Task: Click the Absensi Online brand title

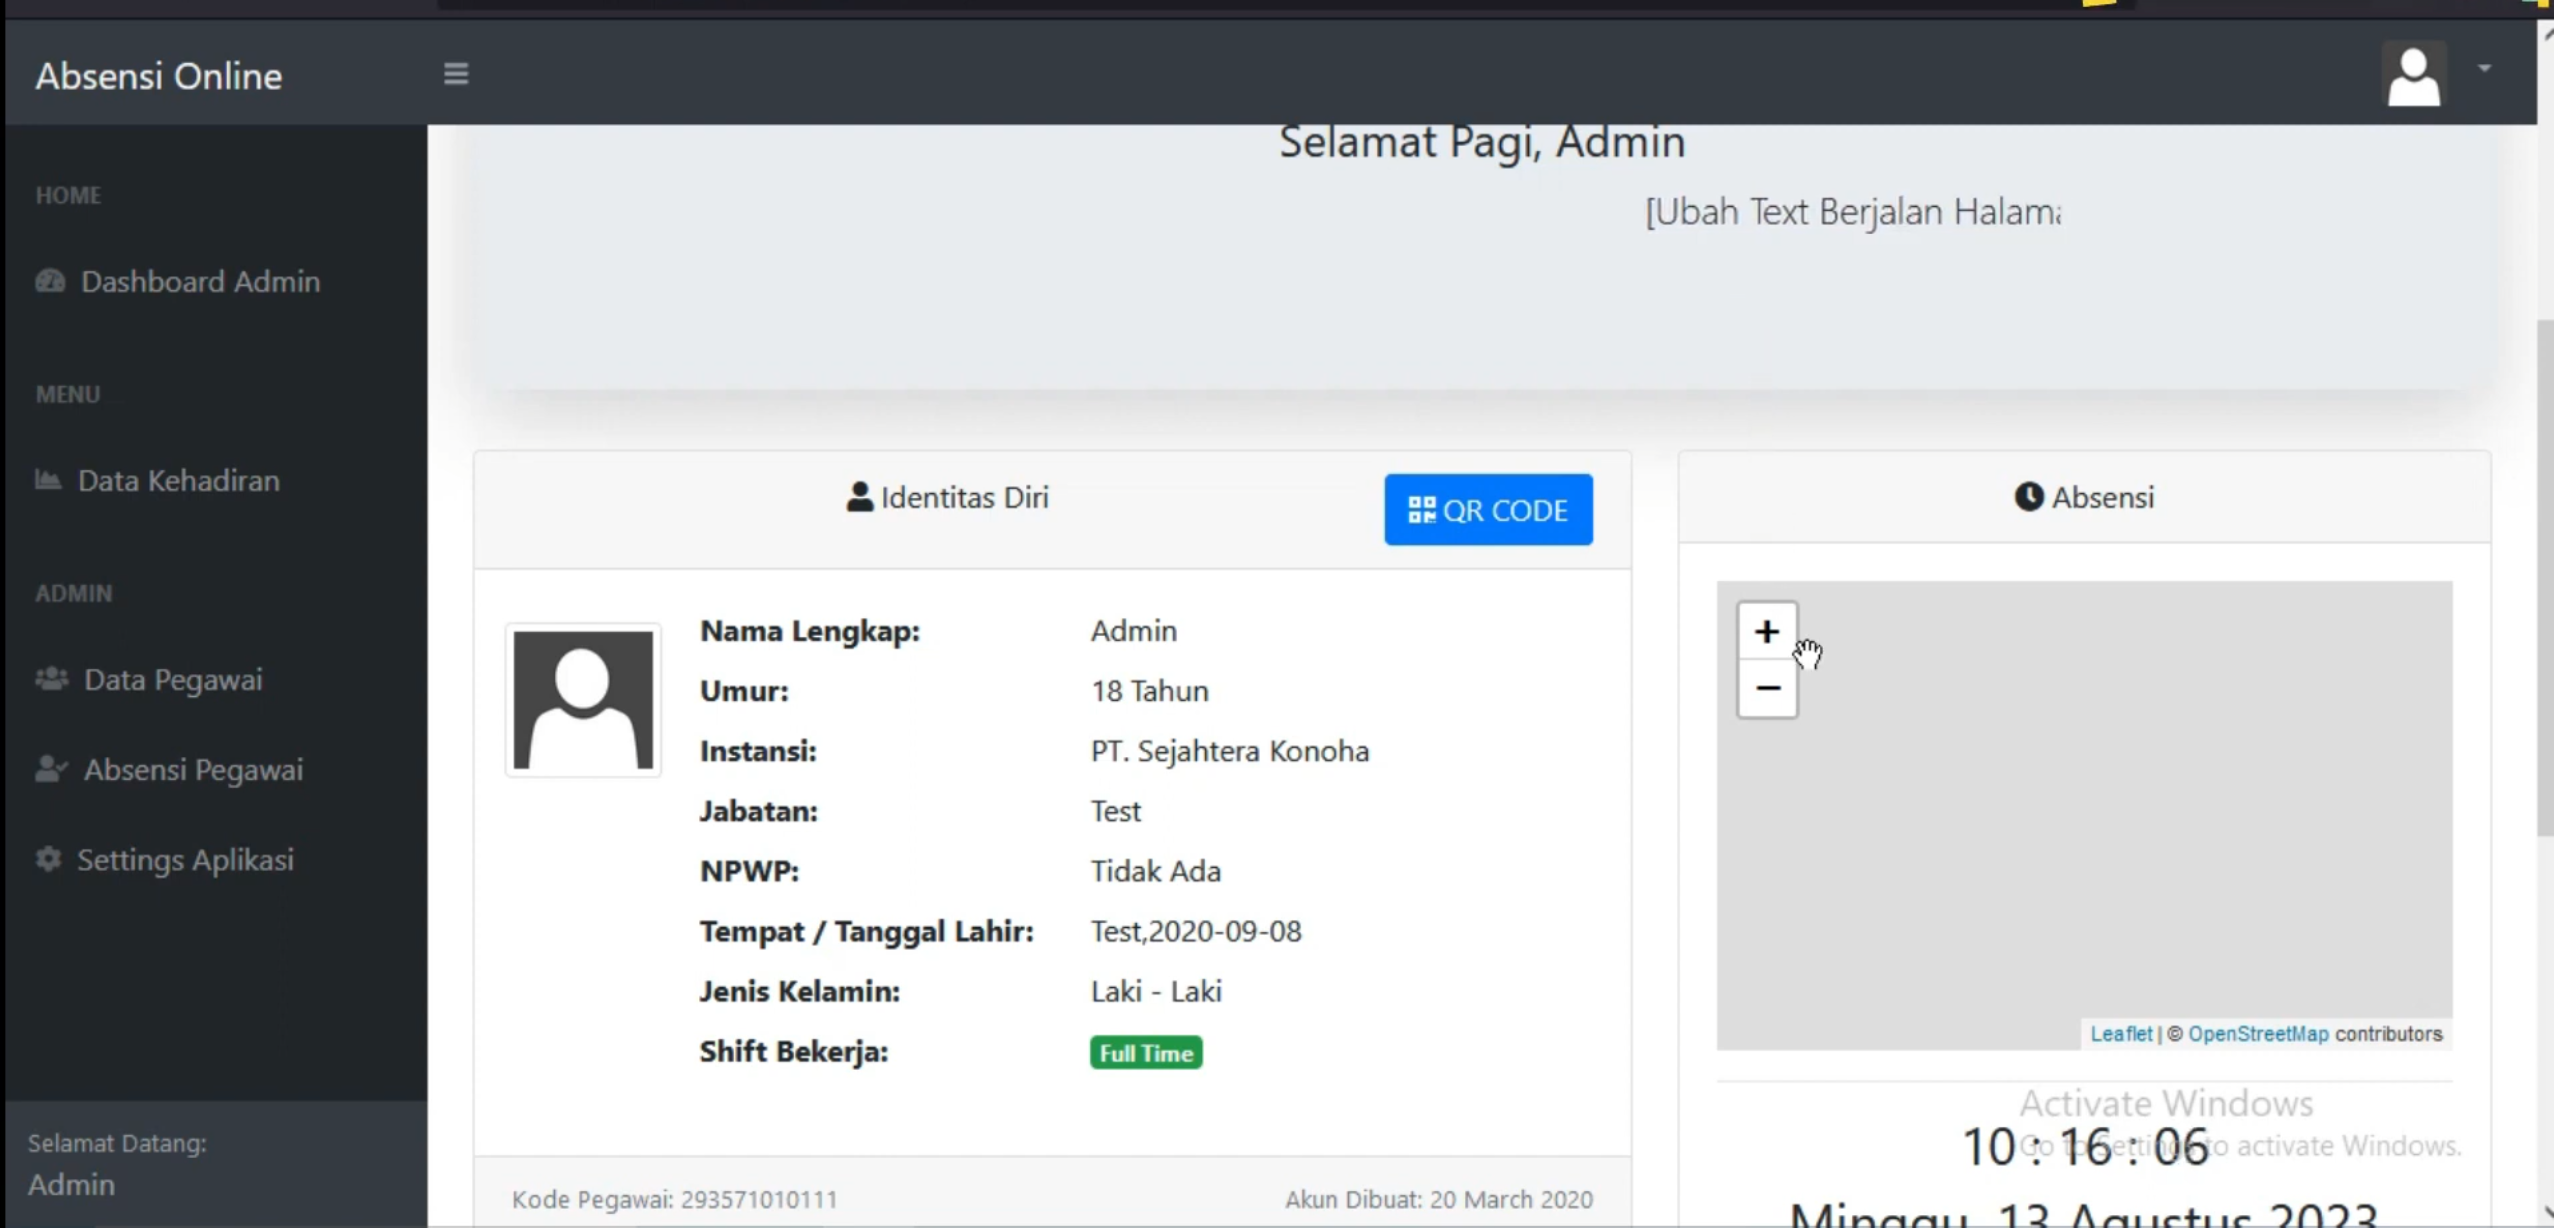Action: pyautogui.click(x=159, y=76)
